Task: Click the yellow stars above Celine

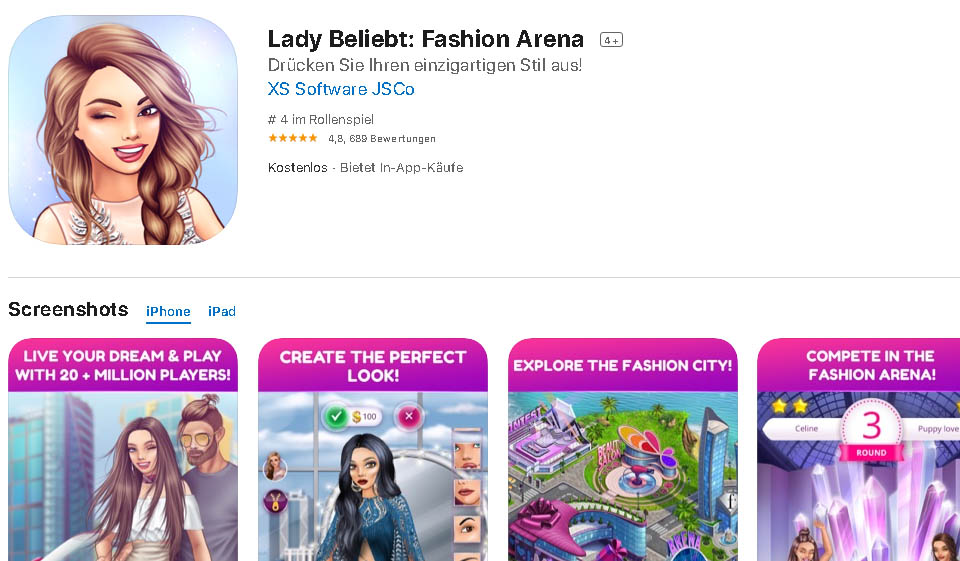Action: pyautogui.click(x=792, y=406)
